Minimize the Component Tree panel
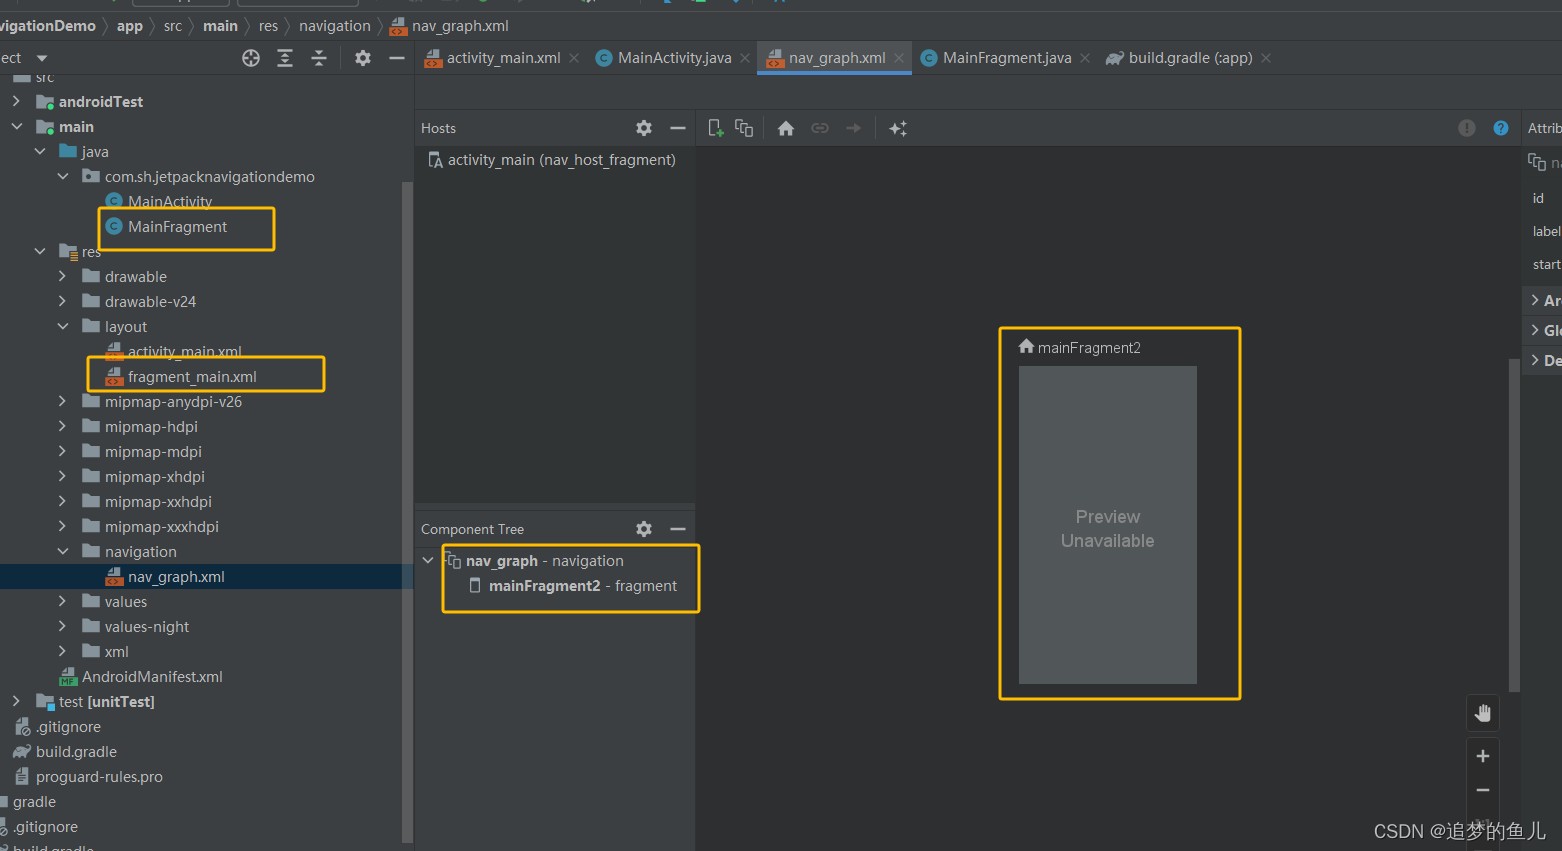Image resolution: width=1562 pixels, height=851 pixels. (x=678, y=529)
